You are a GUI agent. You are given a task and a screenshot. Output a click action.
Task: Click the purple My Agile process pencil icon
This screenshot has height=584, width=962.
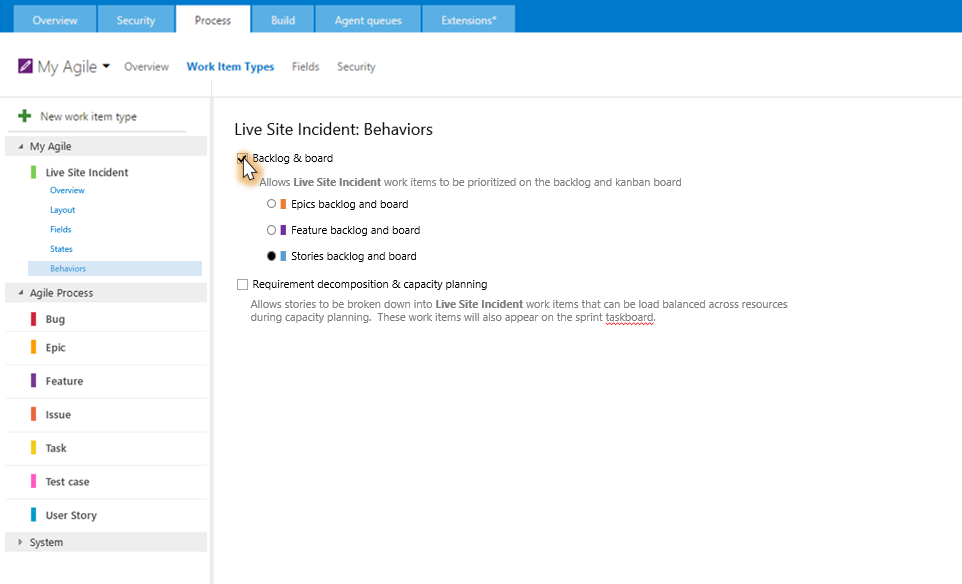(x=25, y=66)
